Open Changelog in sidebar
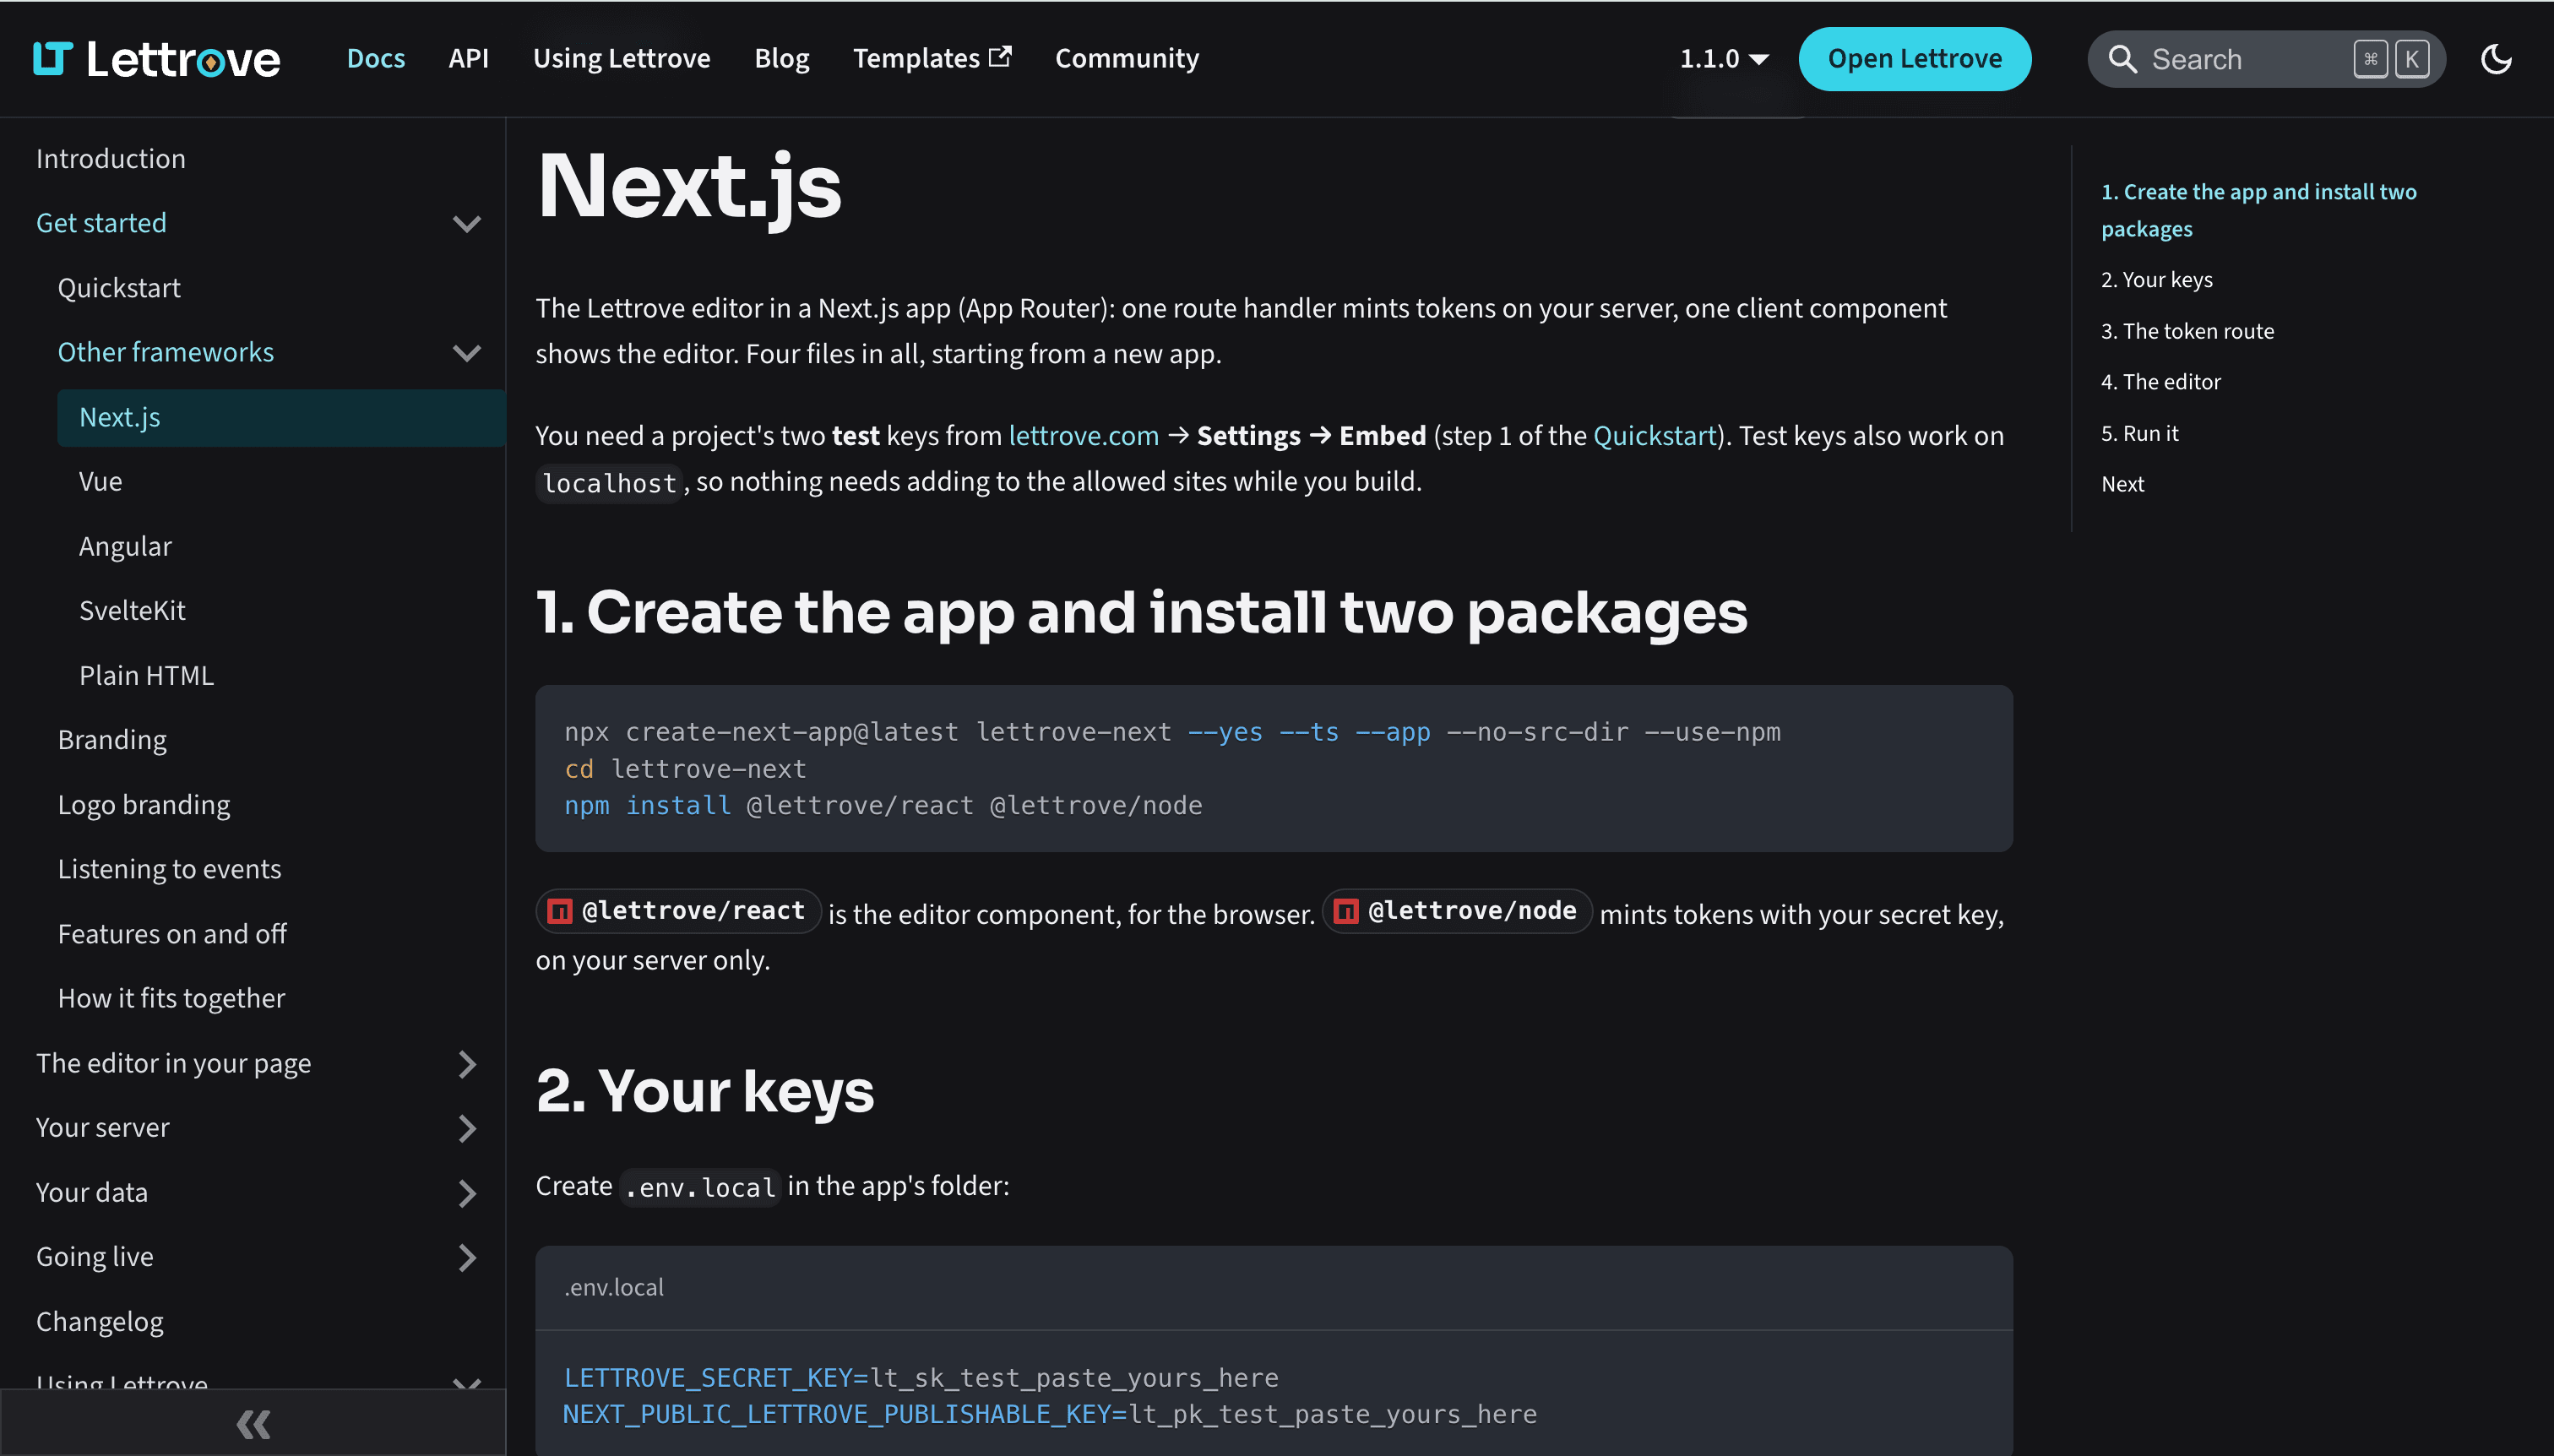This screenshot has width=2554, height=1456. click(100, 1322)
